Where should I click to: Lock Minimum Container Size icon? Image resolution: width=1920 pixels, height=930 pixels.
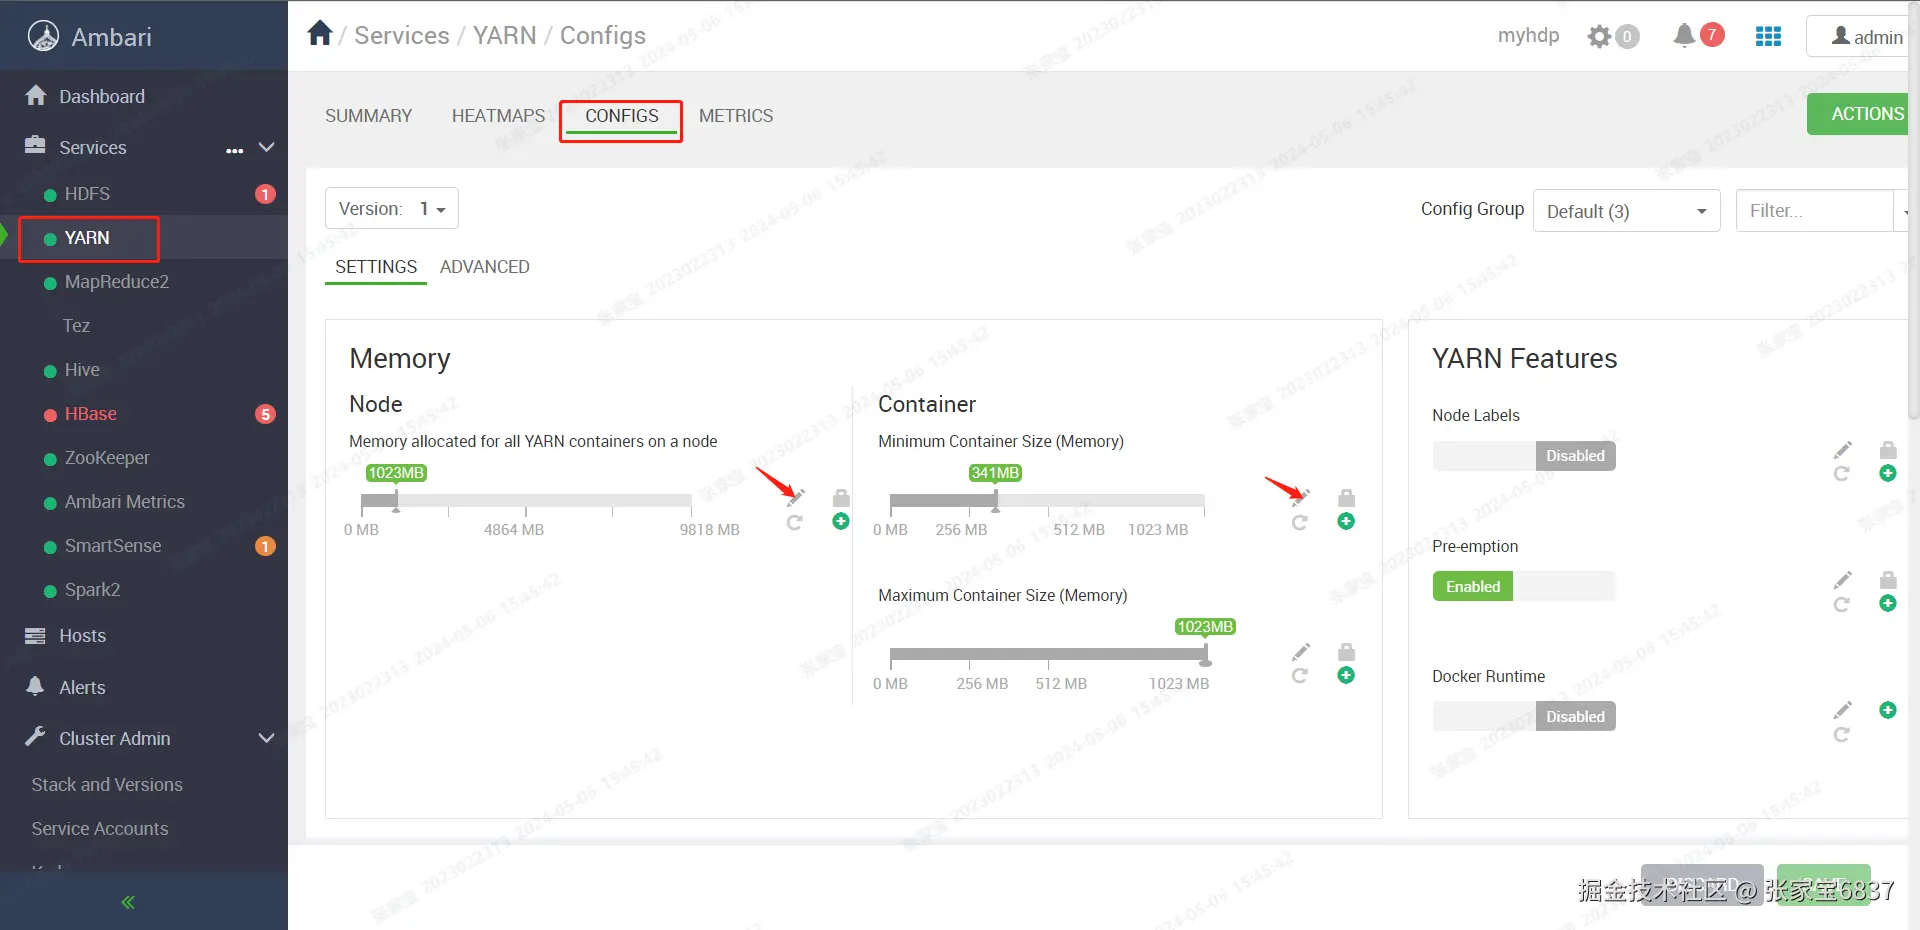(1346, 497)
